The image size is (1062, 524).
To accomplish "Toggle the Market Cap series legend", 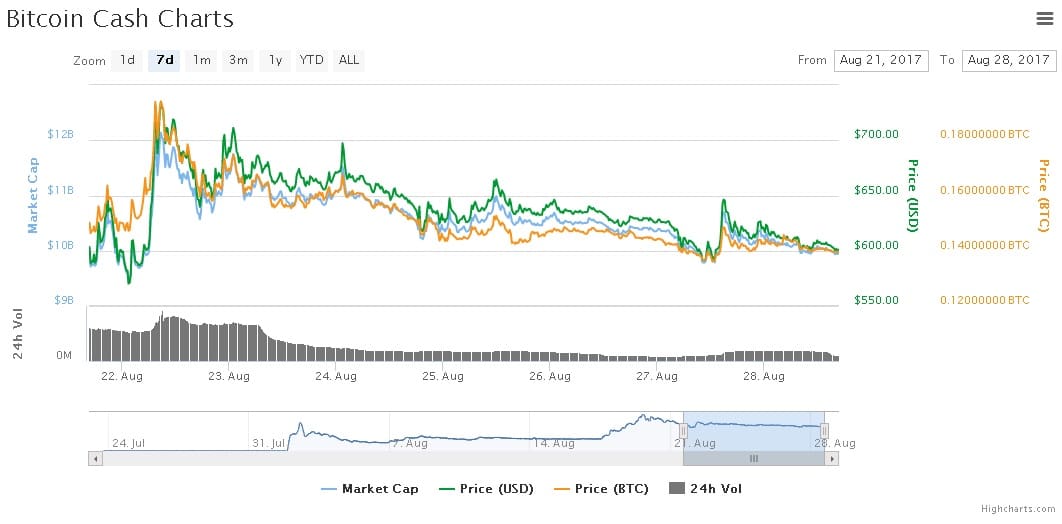I will click(x=370, y=489).
